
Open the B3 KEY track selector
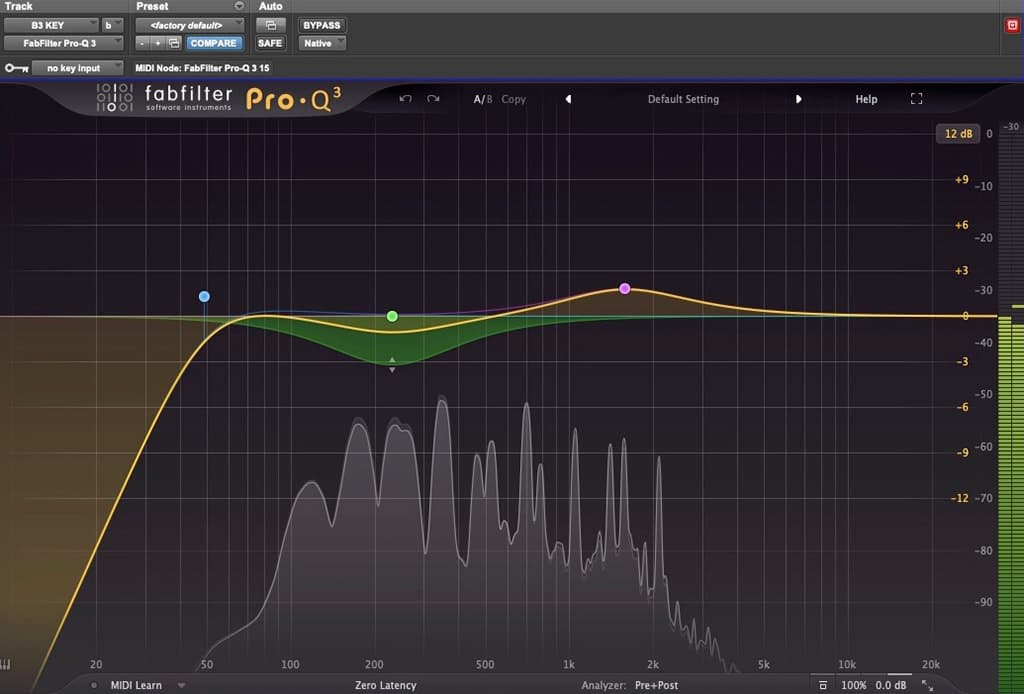pyautogui.click(x=51, y=25)
